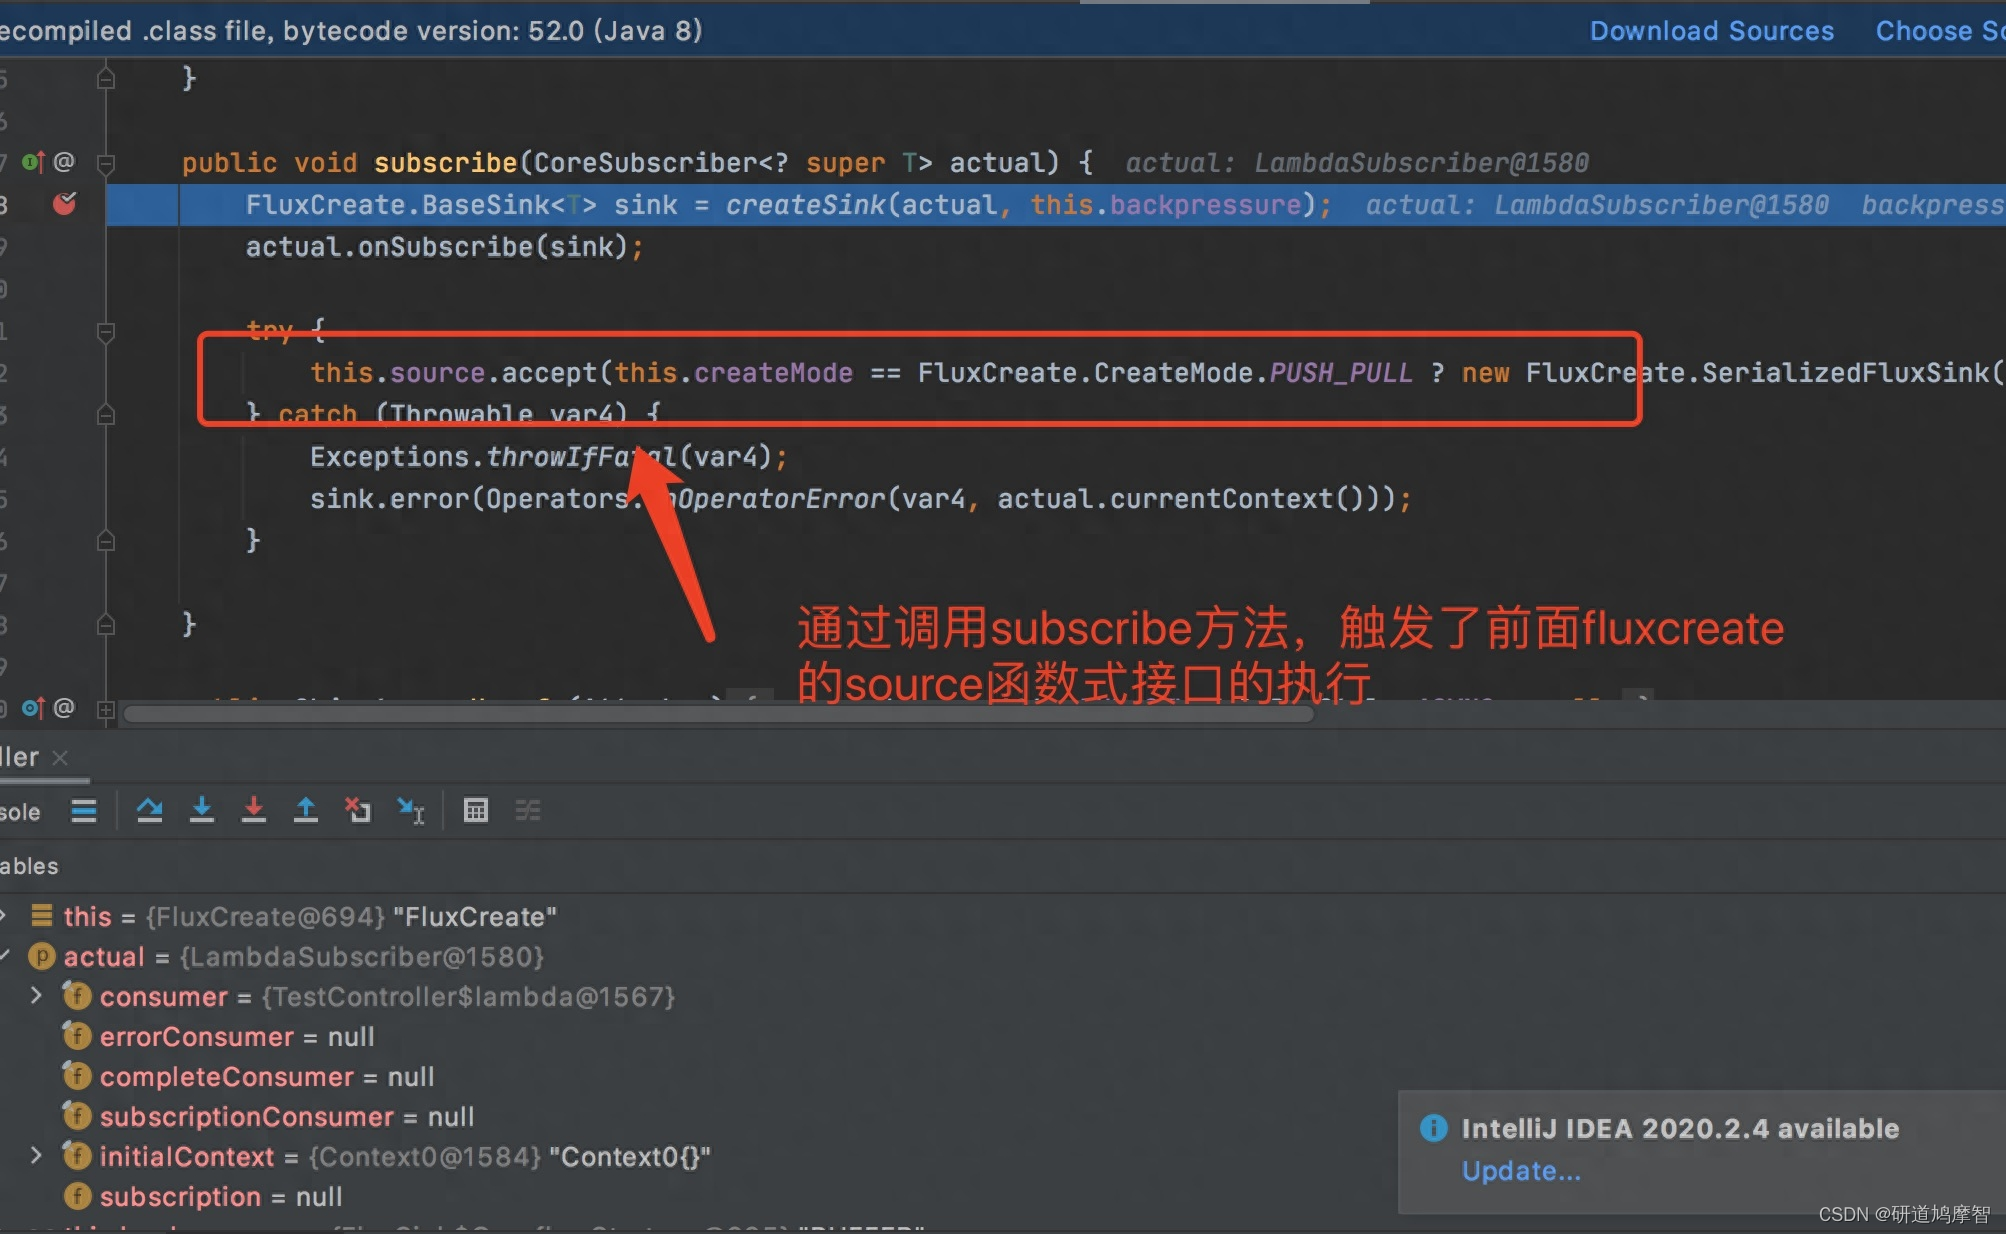
Task: Click the Run to Cursor icon
Action: [x=411, y=810]
